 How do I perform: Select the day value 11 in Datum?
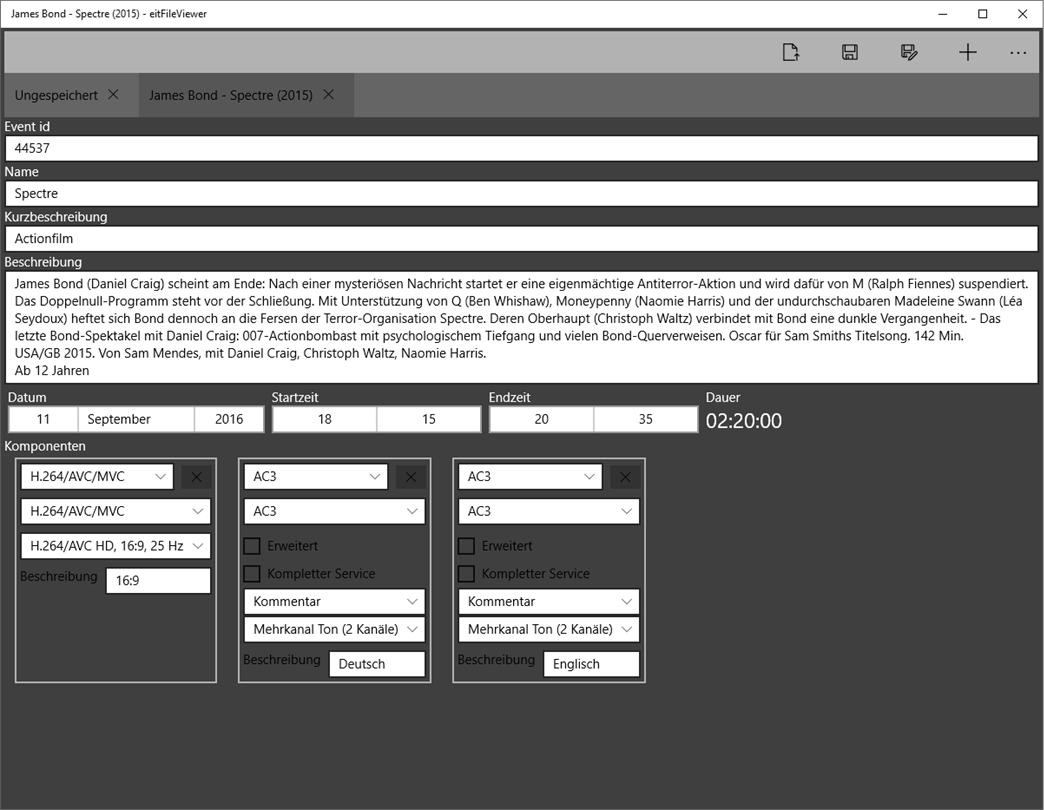43,419
